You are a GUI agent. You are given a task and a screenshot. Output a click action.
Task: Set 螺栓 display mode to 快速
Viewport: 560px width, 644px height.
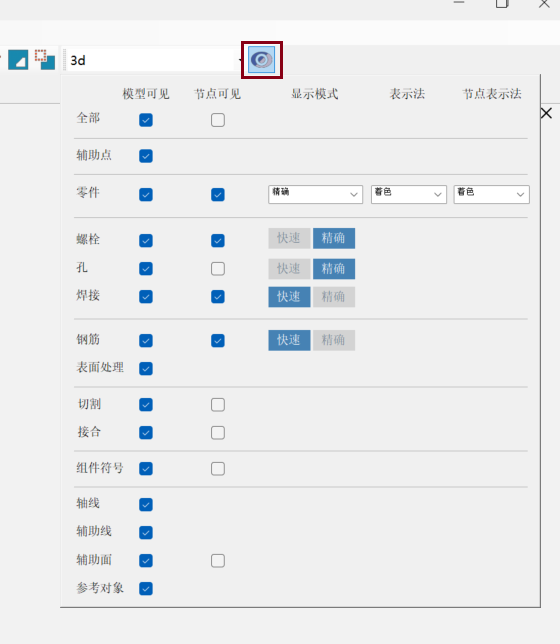(289, 238)
